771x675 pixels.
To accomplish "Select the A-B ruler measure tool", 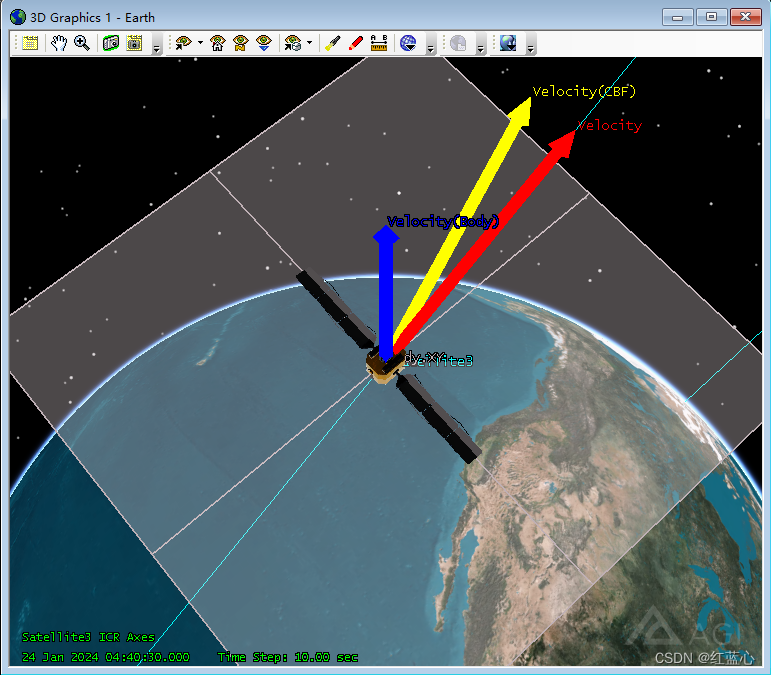I will [x=379, y=43].
